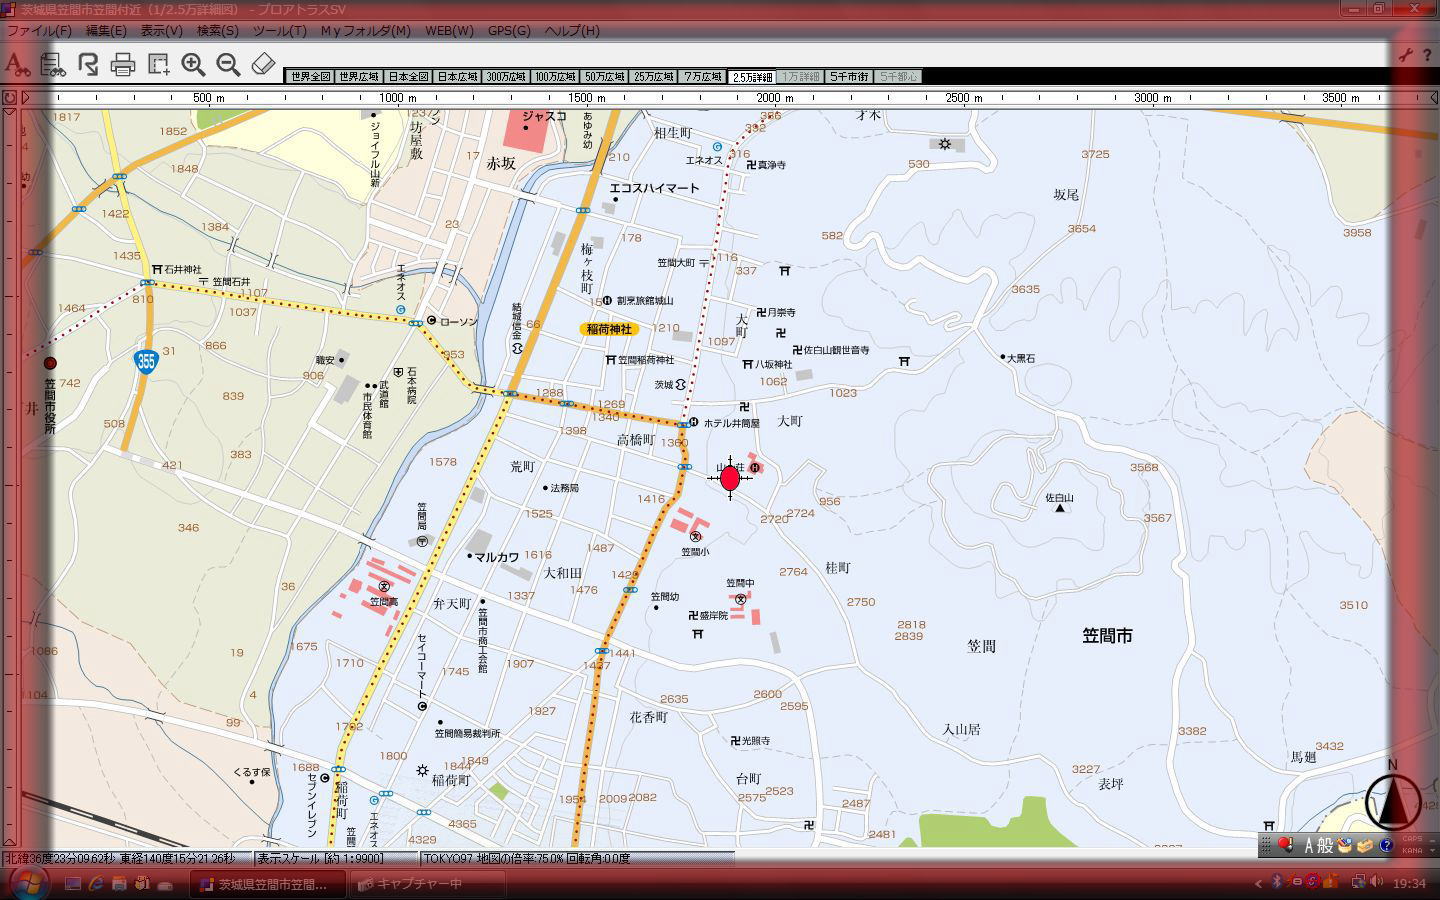Switch map scale to 5千市街
The width and height of the screenshot is (1440, 900).
point(849,77)
